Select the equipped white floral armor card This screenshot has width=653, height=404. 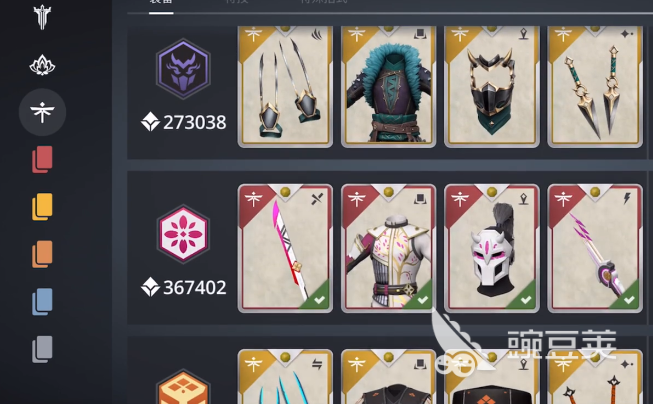[389, 248]
